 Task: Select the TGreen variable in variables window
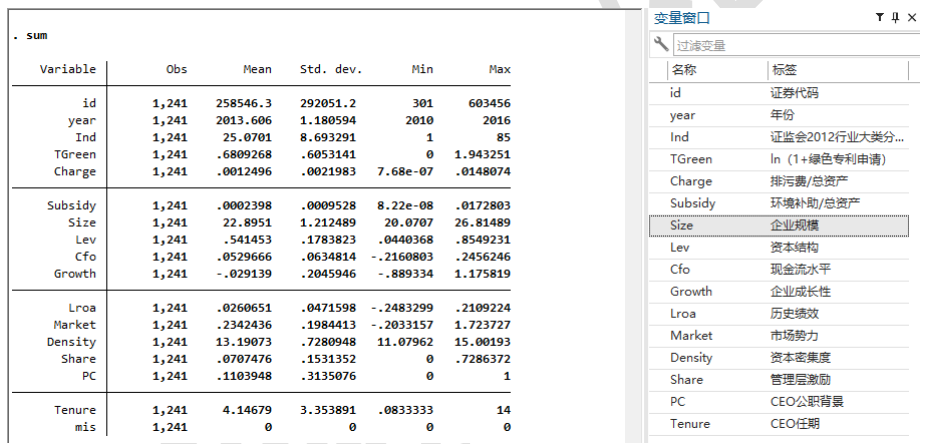[779, 159]
